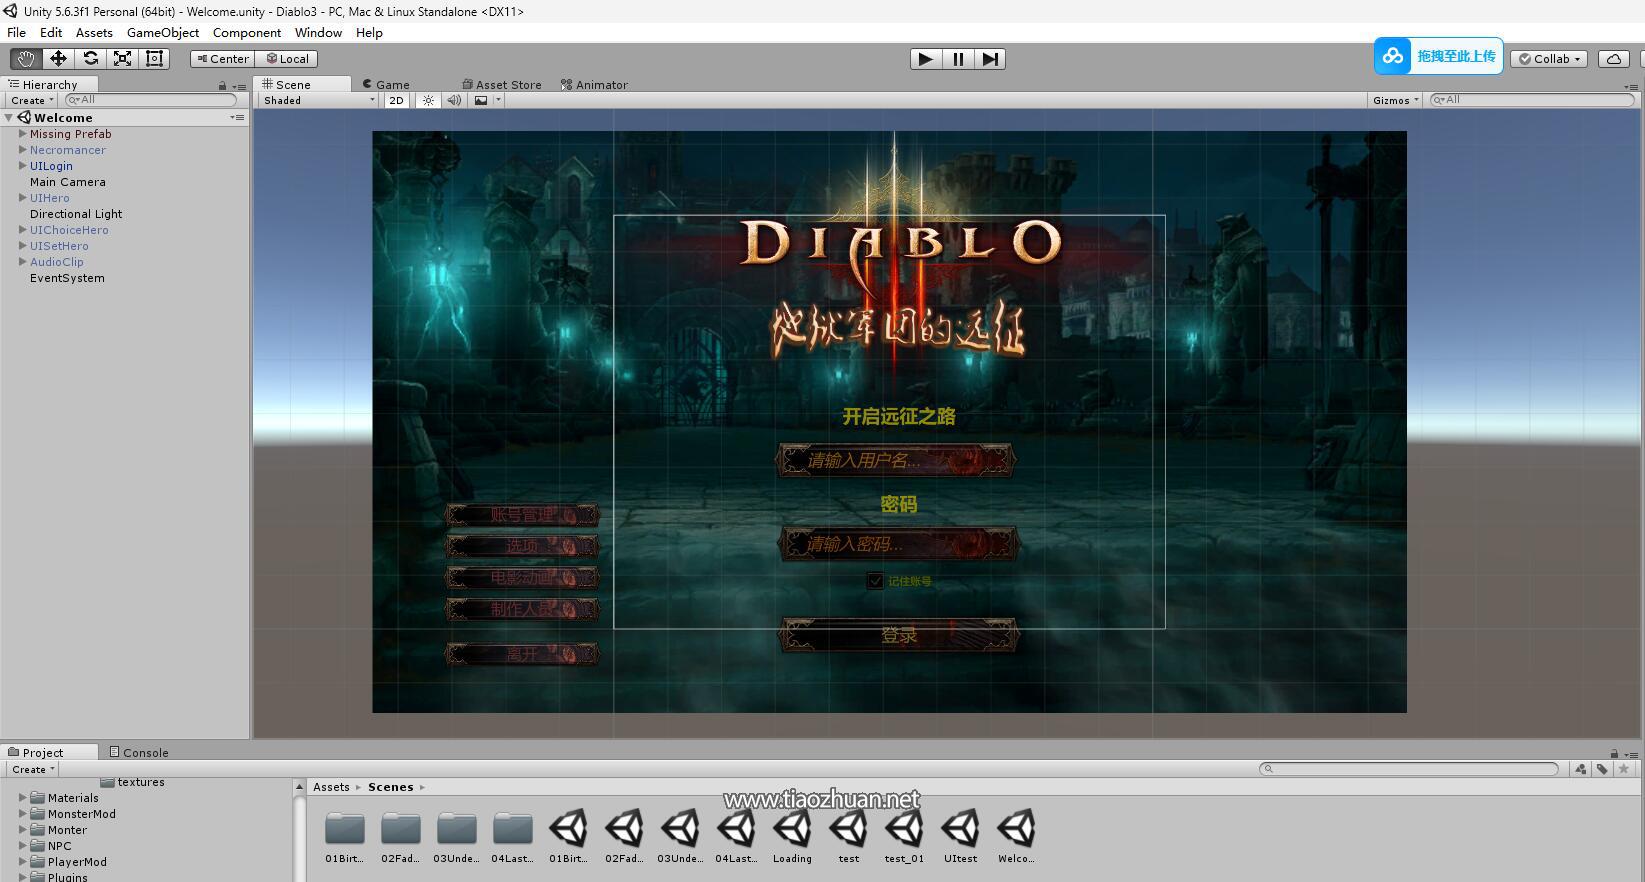Start Play mode

pyautogui.click(x=926, y=59)
